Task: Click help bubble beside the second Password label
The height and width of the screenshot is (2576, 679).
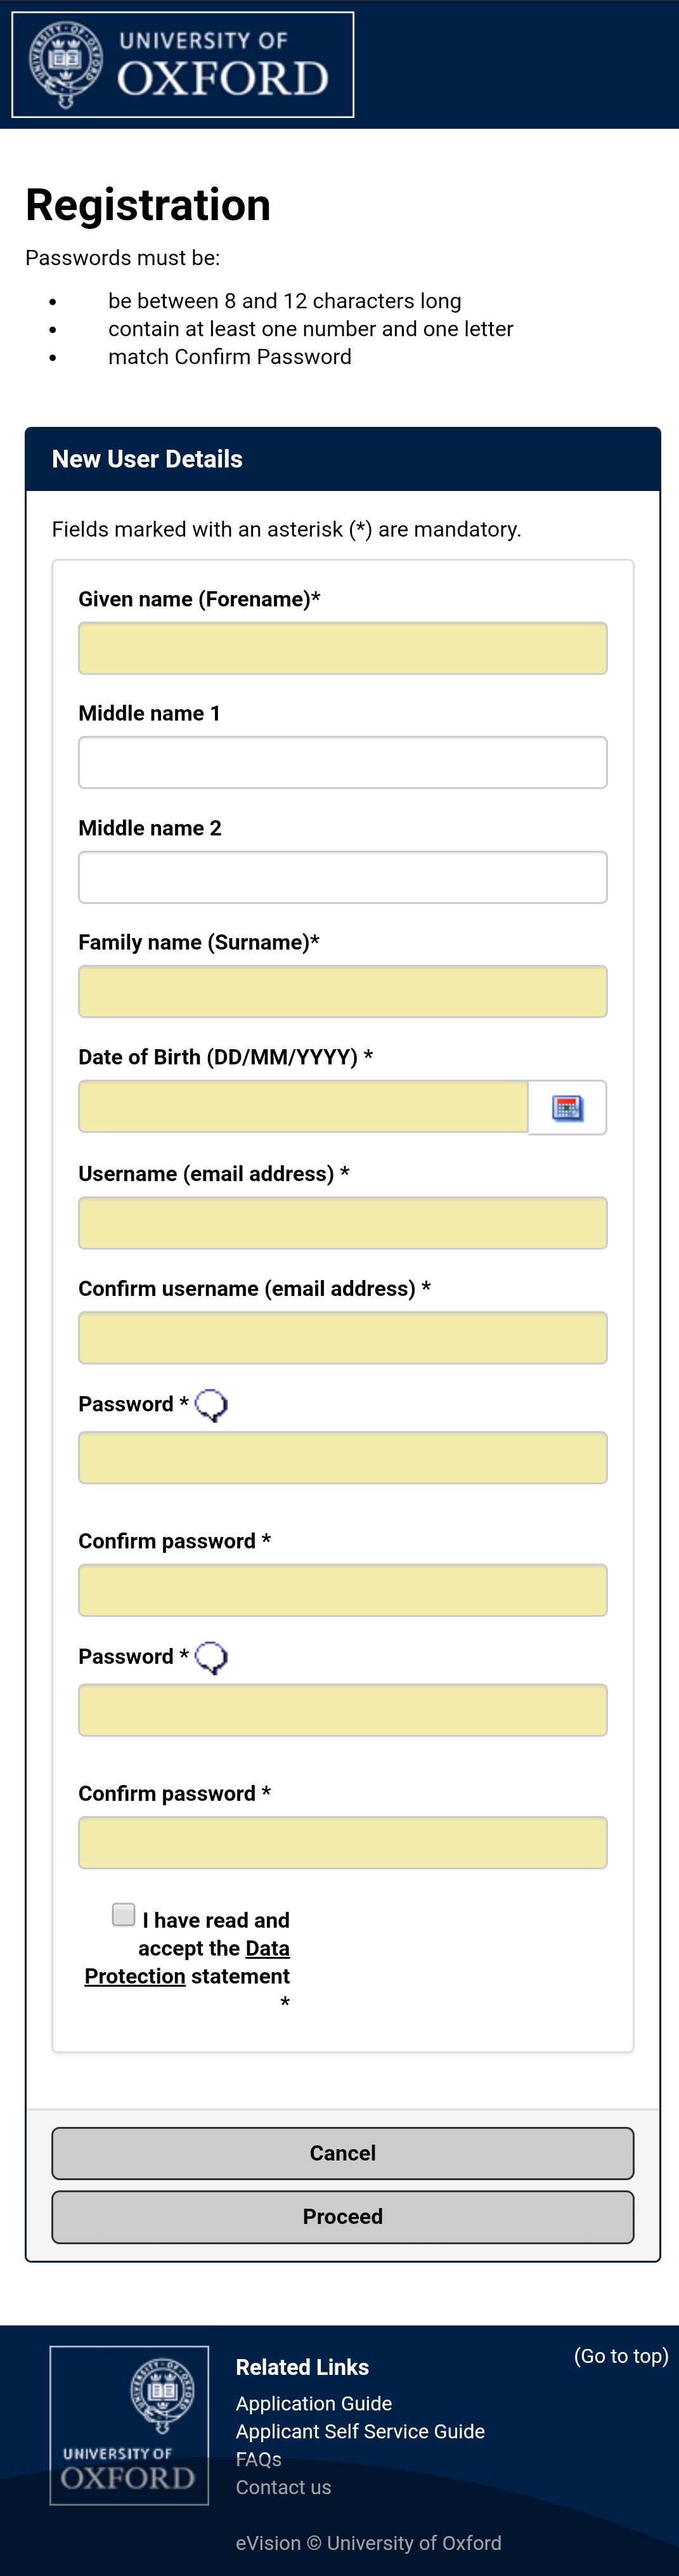Action: coord(211,1657)
